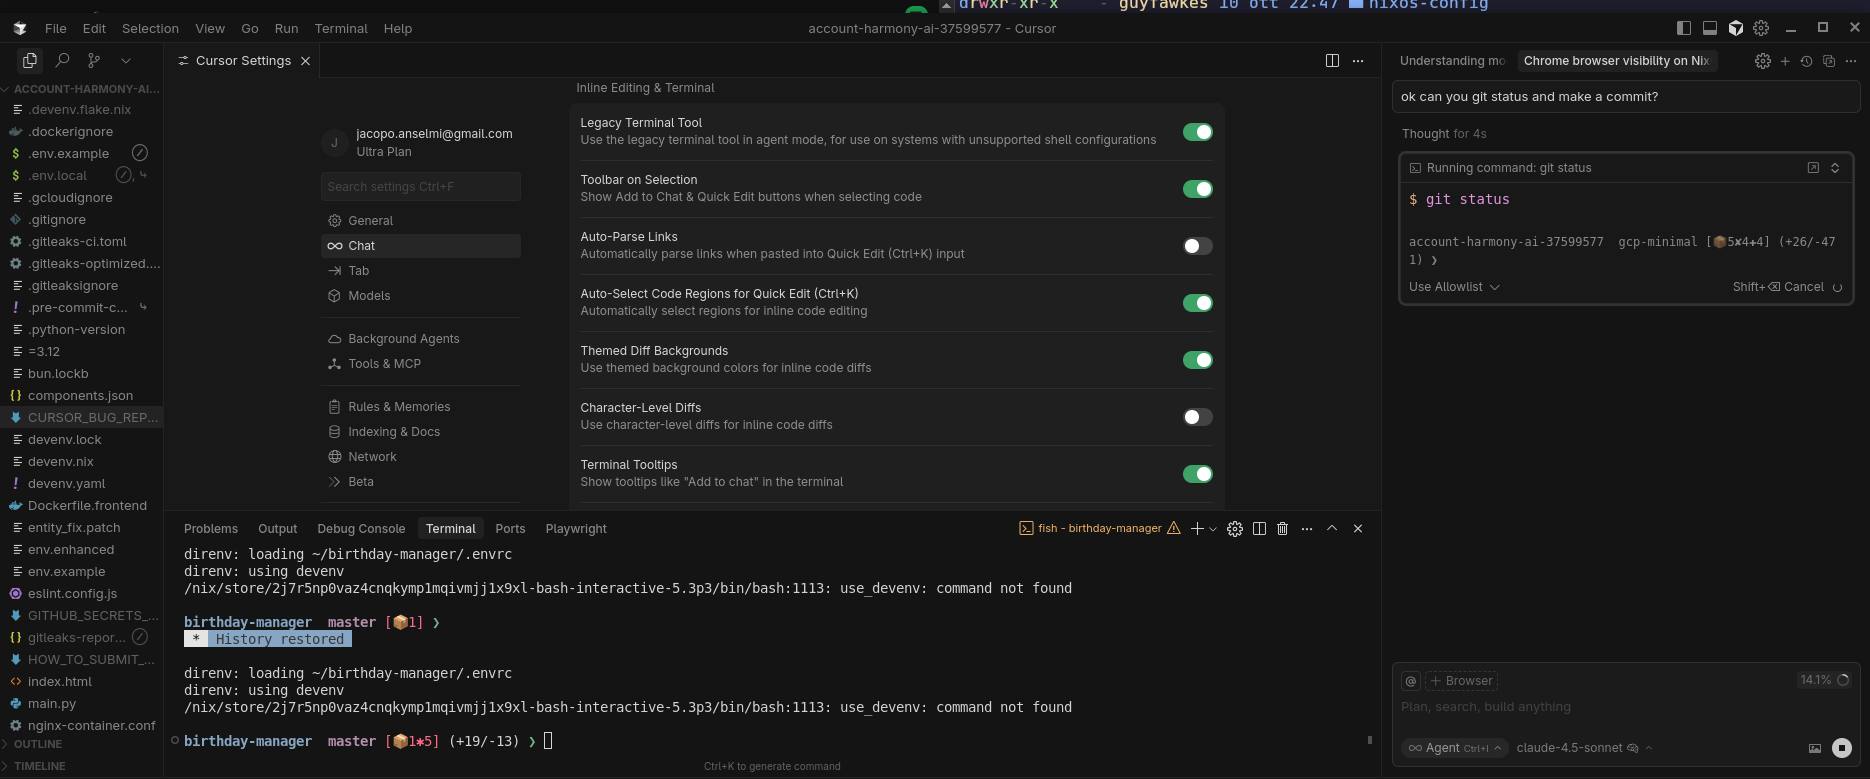This screenshot has height=779, width=1870.
Task: Split the terminal
Action: tap(1259, 529)
